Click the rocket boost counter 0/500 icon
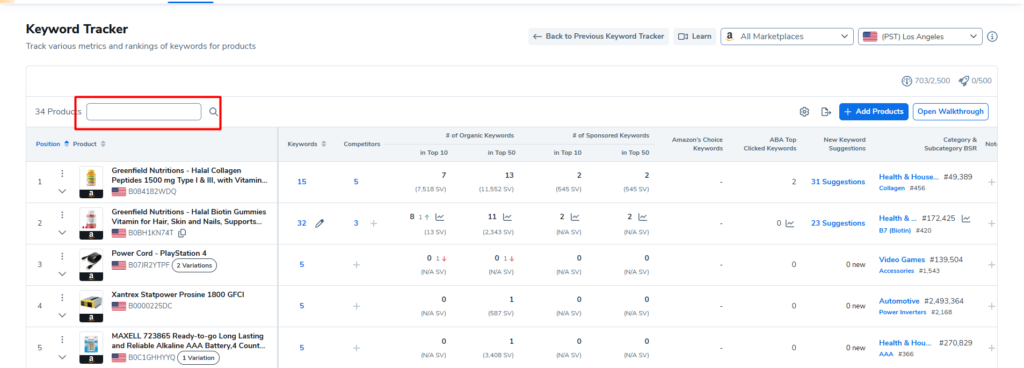Image resolution: width=1024 pixels, height=368 pixels. click(x=963, y=81)
